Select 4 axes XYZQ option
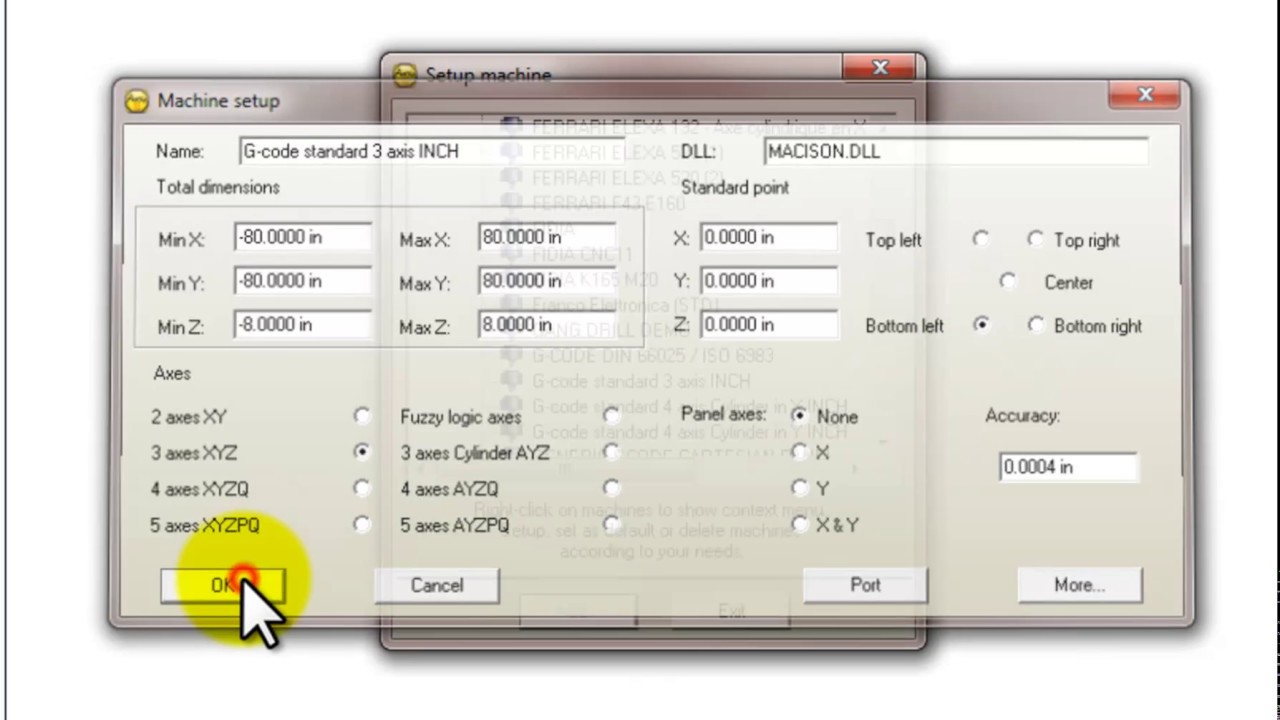Screen dimensions: 1280x720 click(x=362, y=488)
